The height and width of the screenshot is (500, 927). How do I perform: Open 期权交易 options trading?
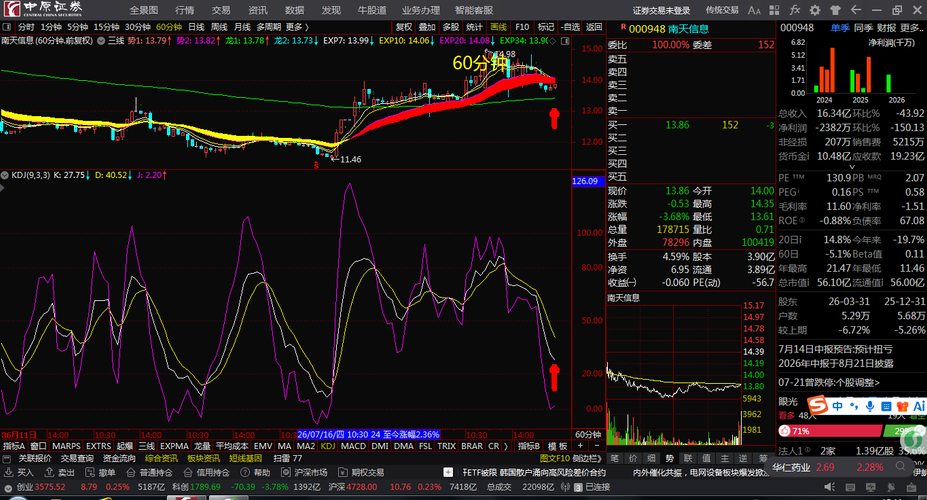[x=361, y=472]
